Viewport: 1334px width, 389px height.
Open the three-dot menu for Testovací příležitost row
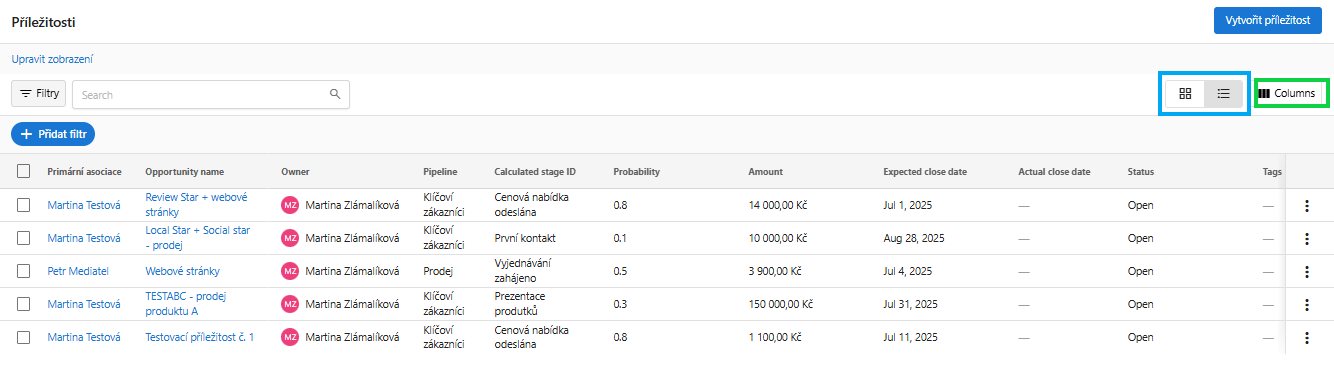(1306, 338)
